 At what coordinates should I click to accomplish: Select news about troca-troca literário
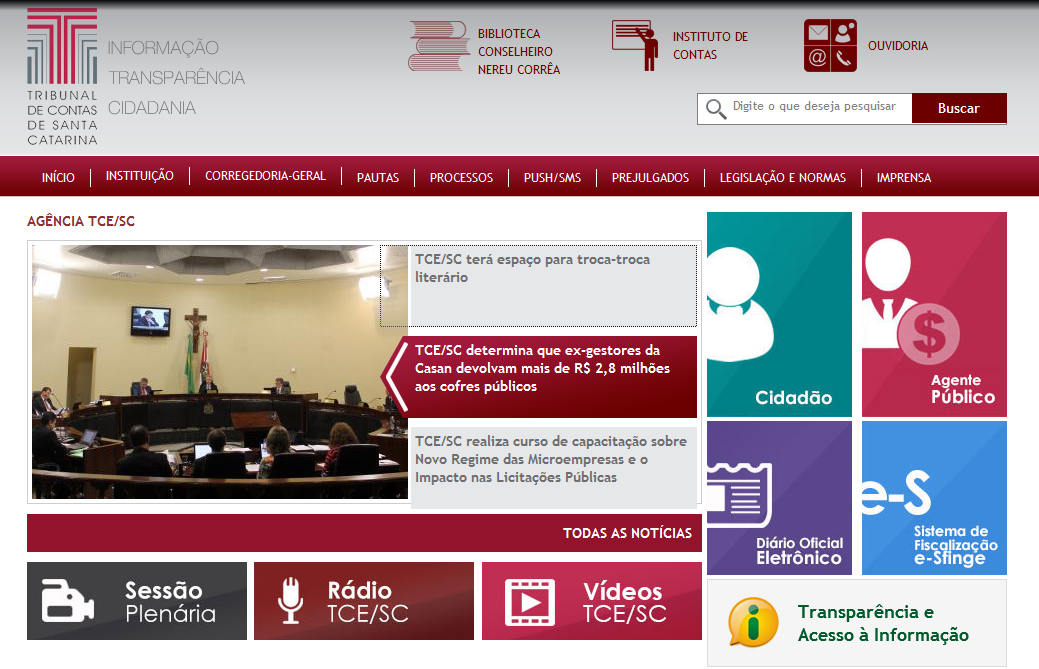tap(553, 285)
